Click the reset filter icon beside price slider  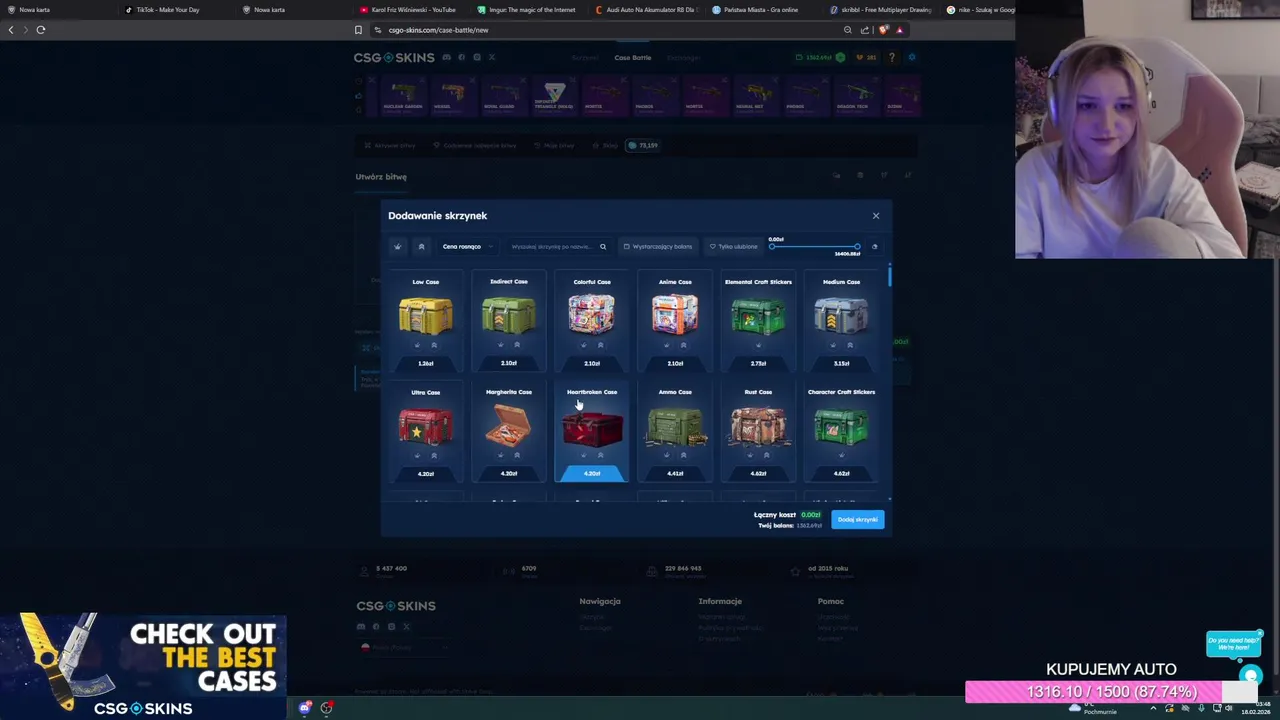tap(874, 246)
